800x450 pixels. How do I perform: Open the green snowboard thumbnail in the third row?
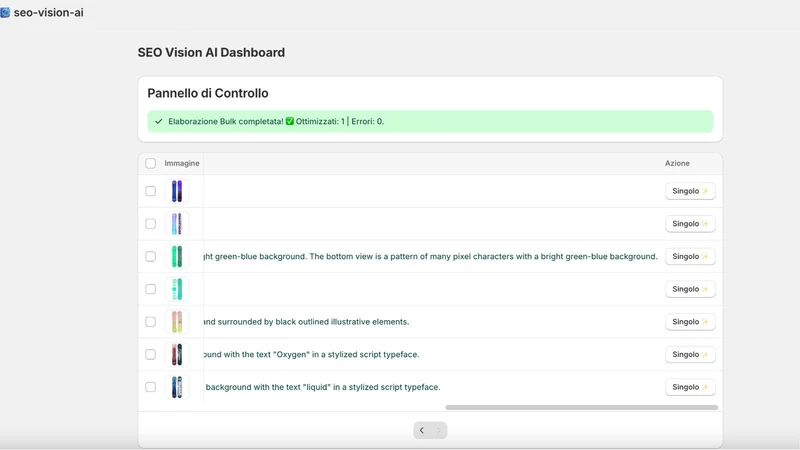[177, 256]
